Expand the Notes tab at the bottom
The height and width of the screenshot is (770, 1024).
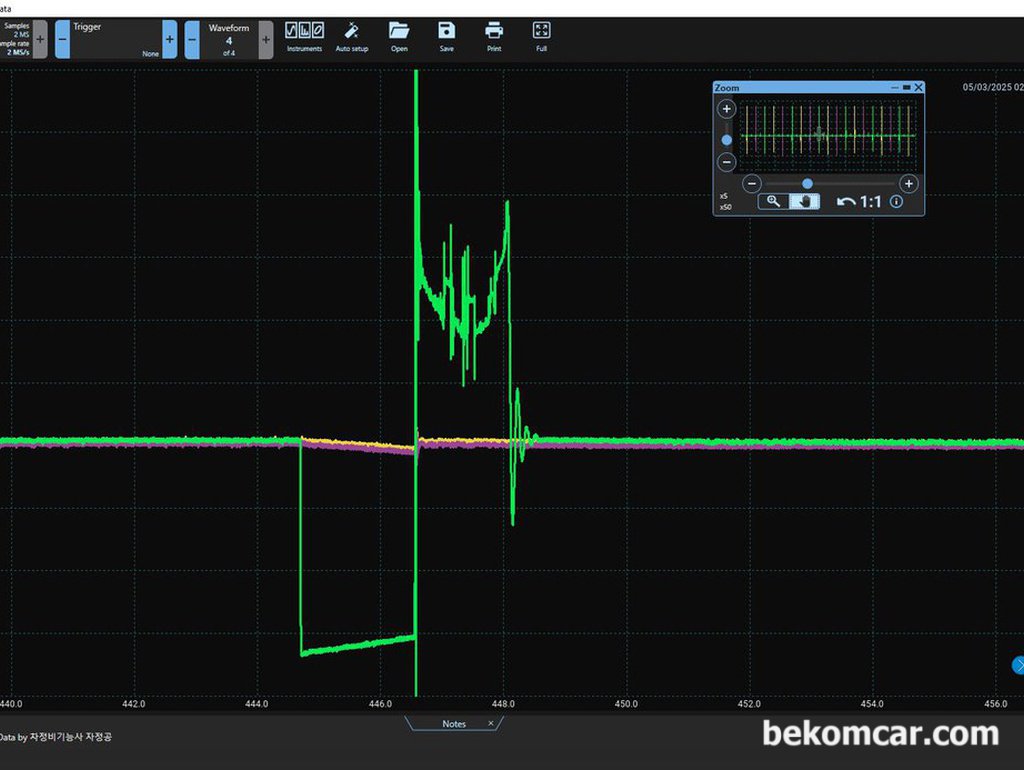point(453,723)
